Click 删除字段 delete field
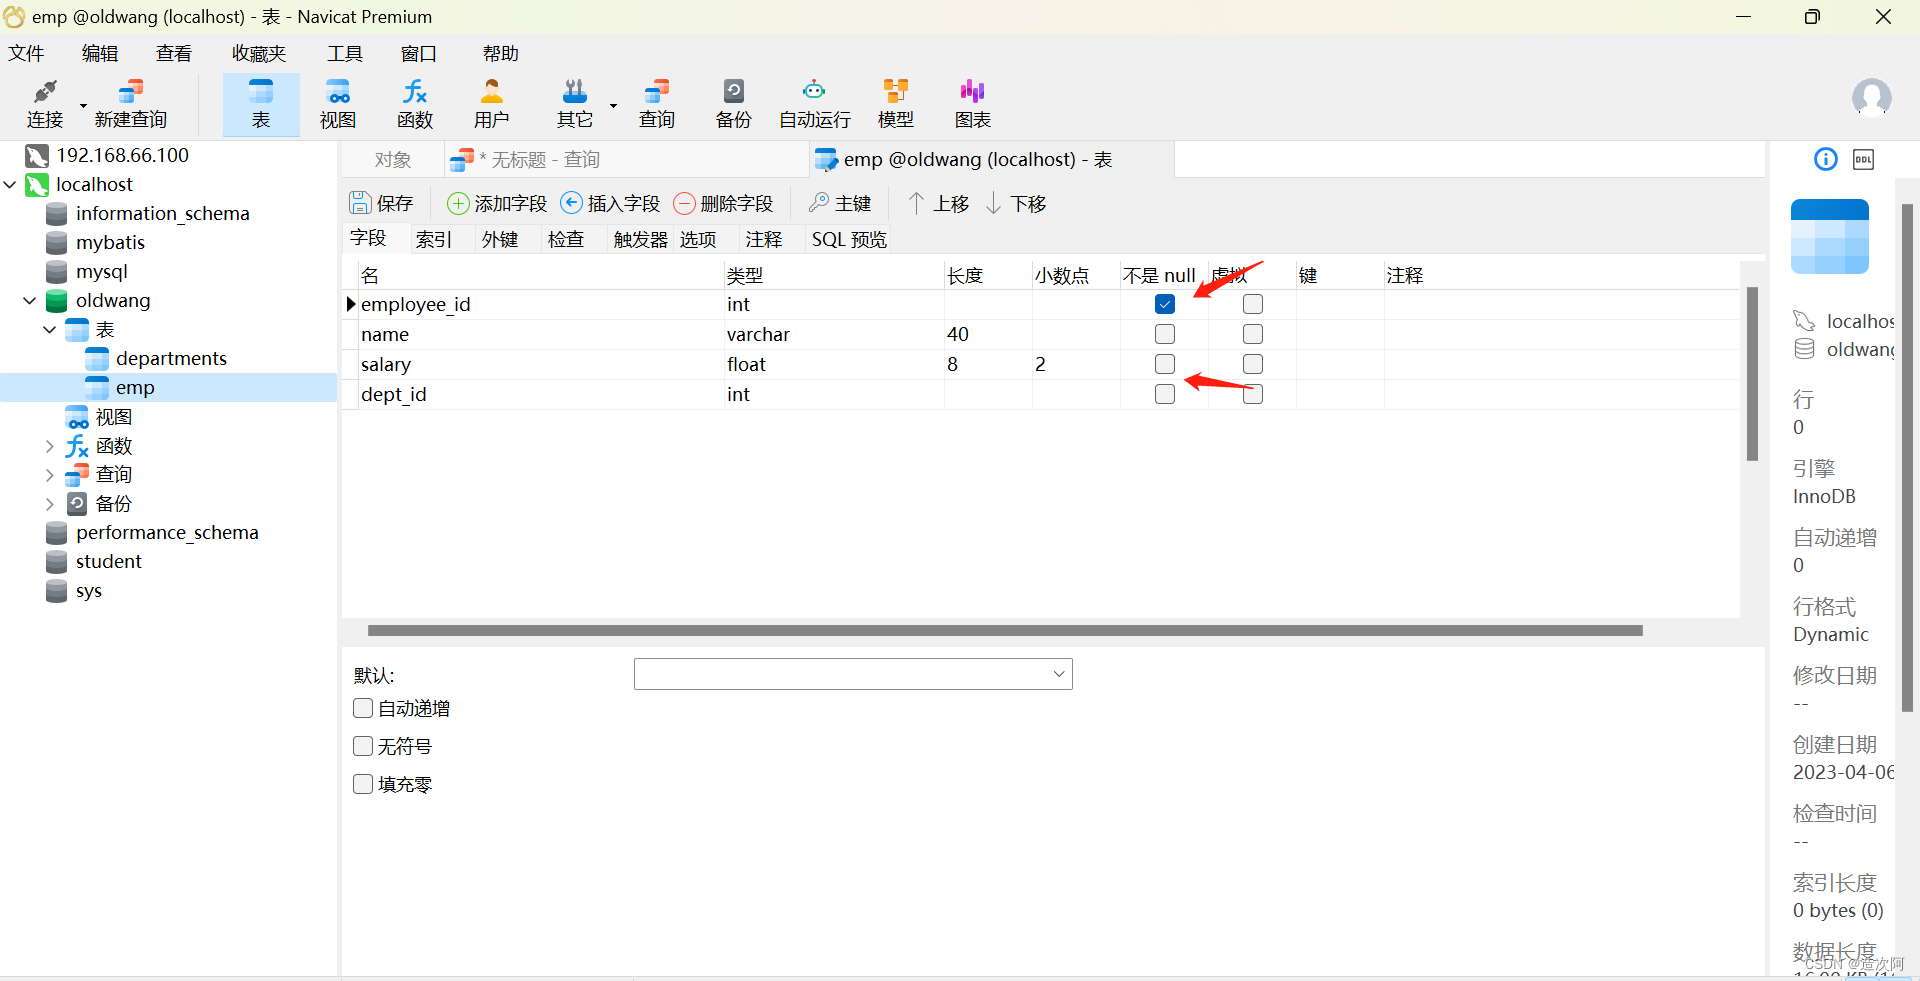 724,203
